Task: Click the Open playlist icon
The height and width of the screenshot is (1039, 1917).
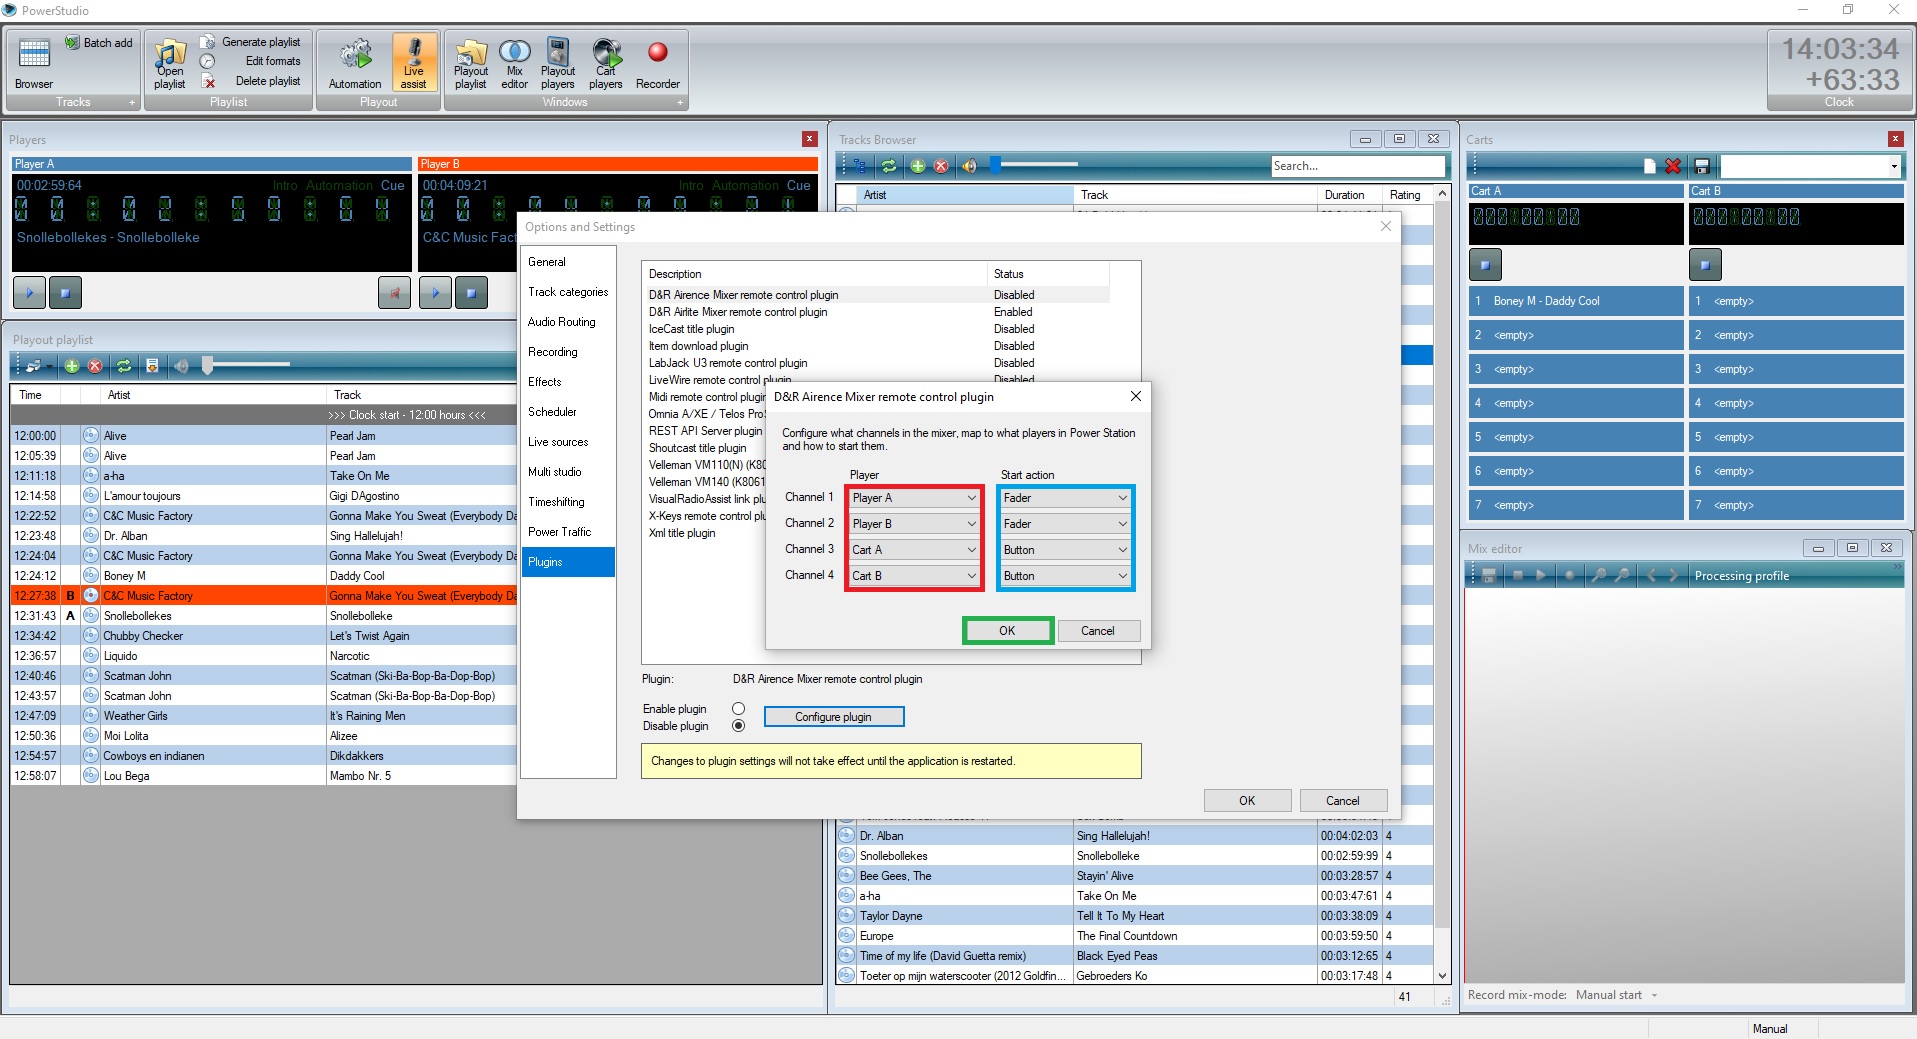Action: pos(170,62)
